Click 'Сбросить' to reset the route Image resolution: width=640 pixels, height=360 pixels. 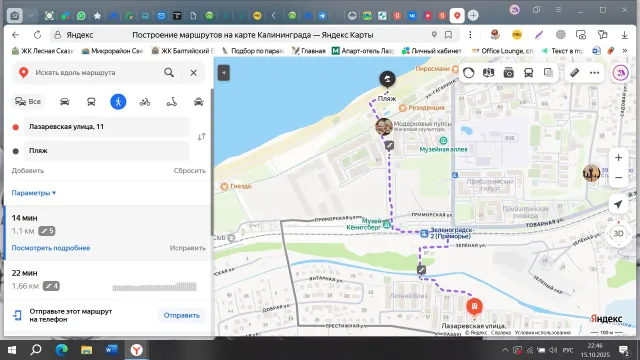click(189, 171)
